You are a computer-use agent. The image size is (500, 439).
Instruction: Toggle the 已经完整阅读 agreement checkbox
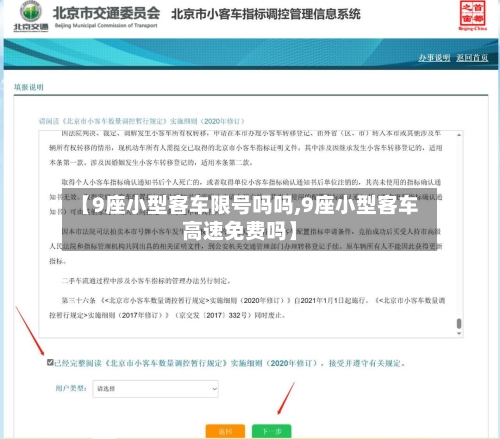point(50,362)
